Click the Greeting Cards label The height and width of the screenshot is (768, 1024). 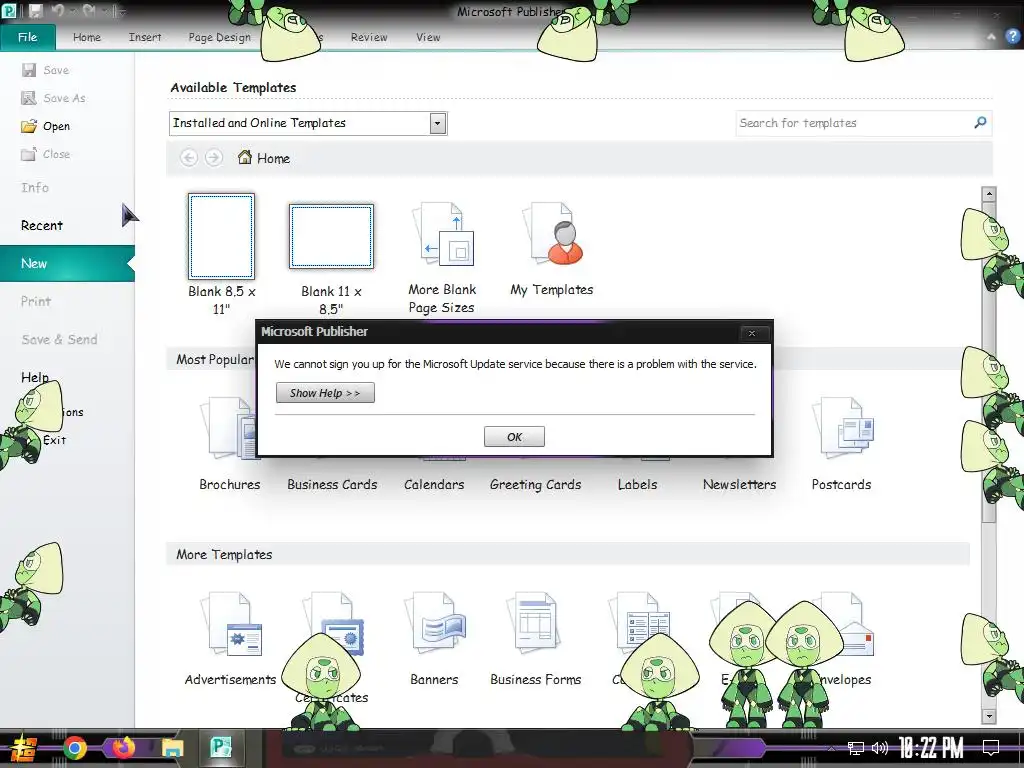coord(536,485)
